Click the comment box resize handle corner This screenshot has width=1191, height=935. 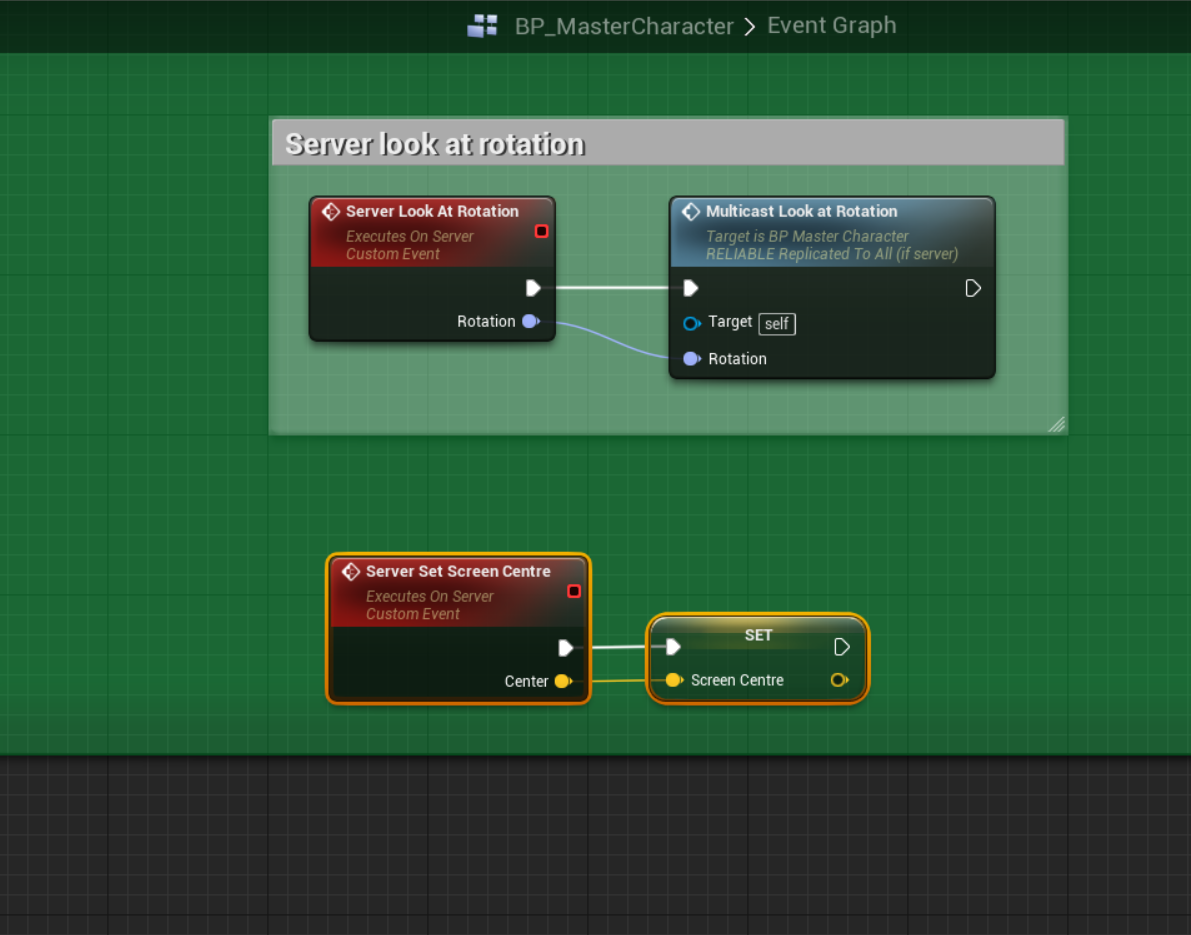click(x=1056, y=424)
